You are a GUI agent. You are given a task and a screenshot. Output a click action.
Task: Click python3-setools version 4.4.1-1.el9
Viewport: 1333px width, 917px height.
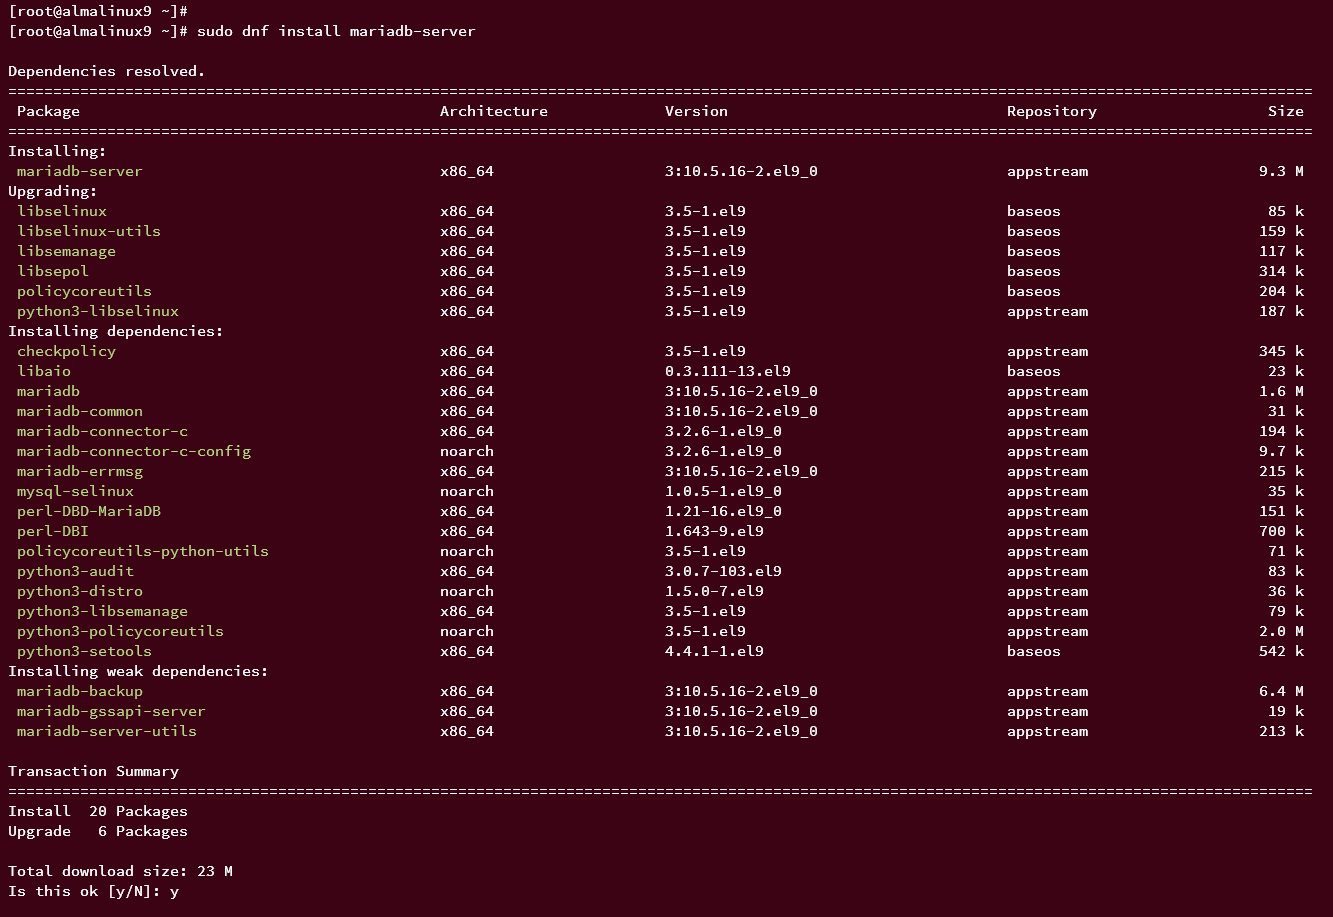pyautogui.click(x=714, y=651)
